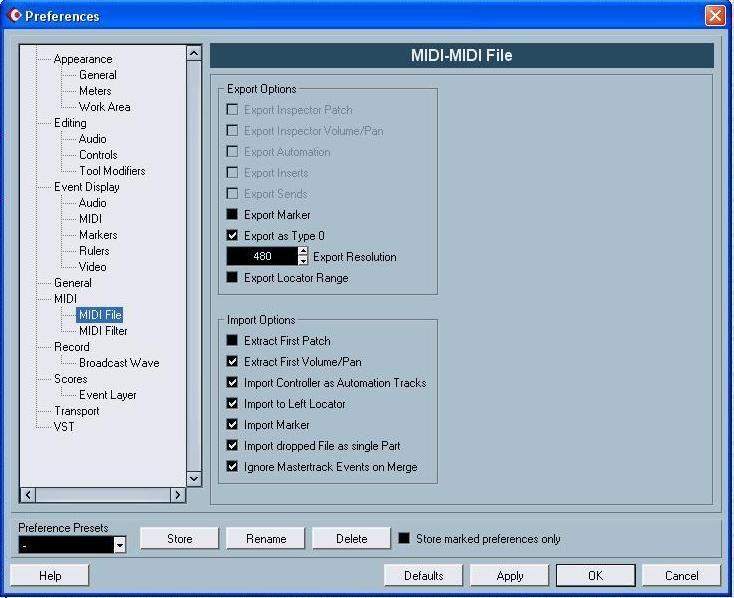Screen dimensions: 734x598
Task: Click the Delete preset button
Action: tap(352, 539)
